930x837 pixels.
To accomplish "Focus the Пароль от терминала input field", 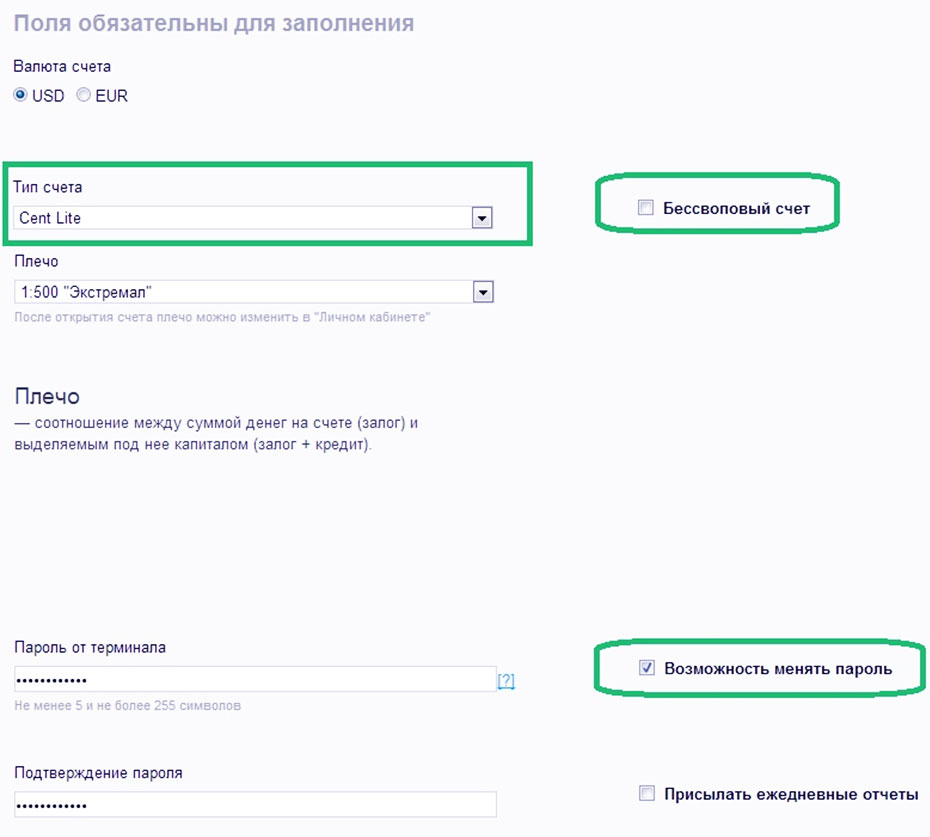I will 255,679.
